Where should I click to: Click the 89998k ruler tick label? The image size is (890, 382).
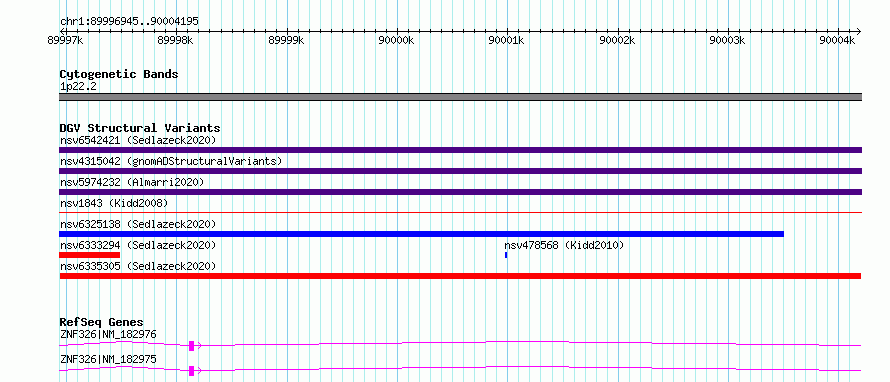tap(176, 40)
